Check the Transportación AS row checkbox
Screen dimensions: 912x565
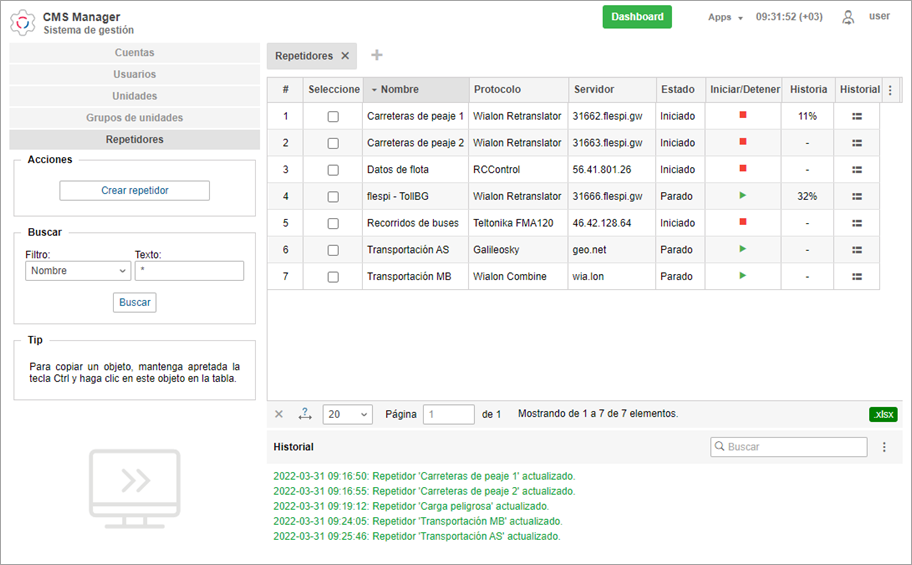click(333, 250)
